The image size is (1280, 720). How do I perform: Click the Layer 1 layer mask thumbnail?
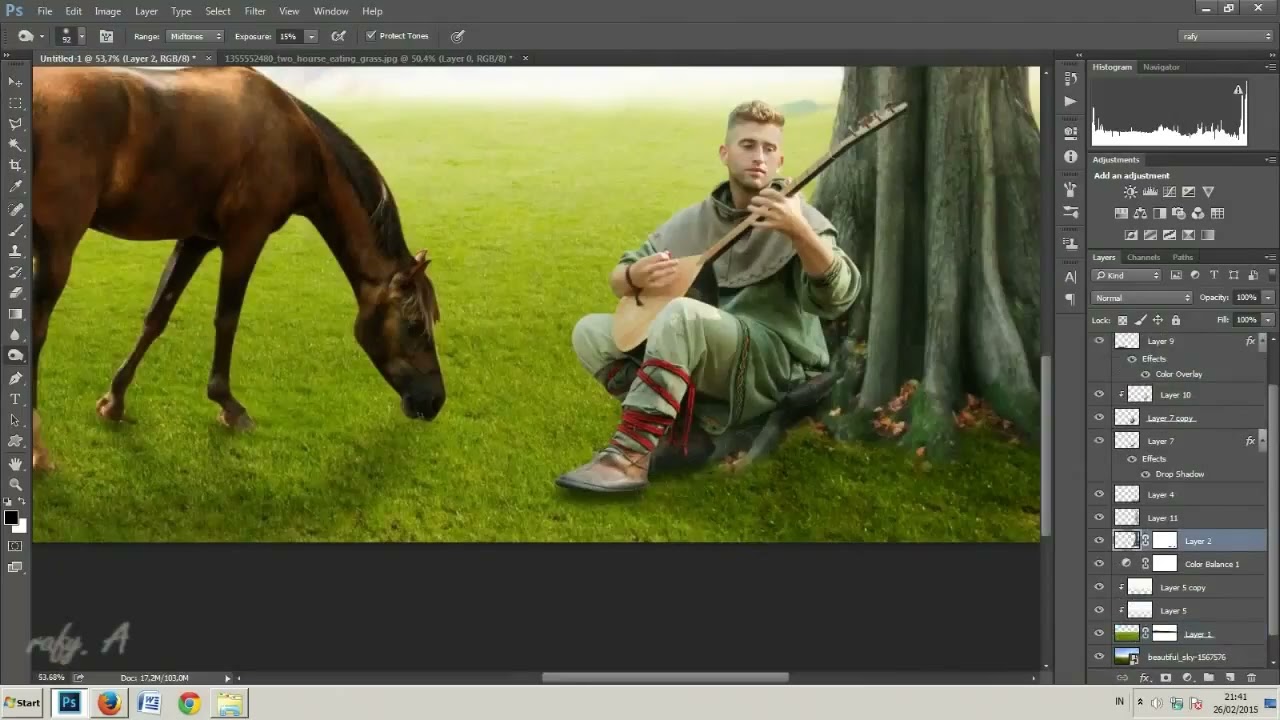tap(1165, 633)
